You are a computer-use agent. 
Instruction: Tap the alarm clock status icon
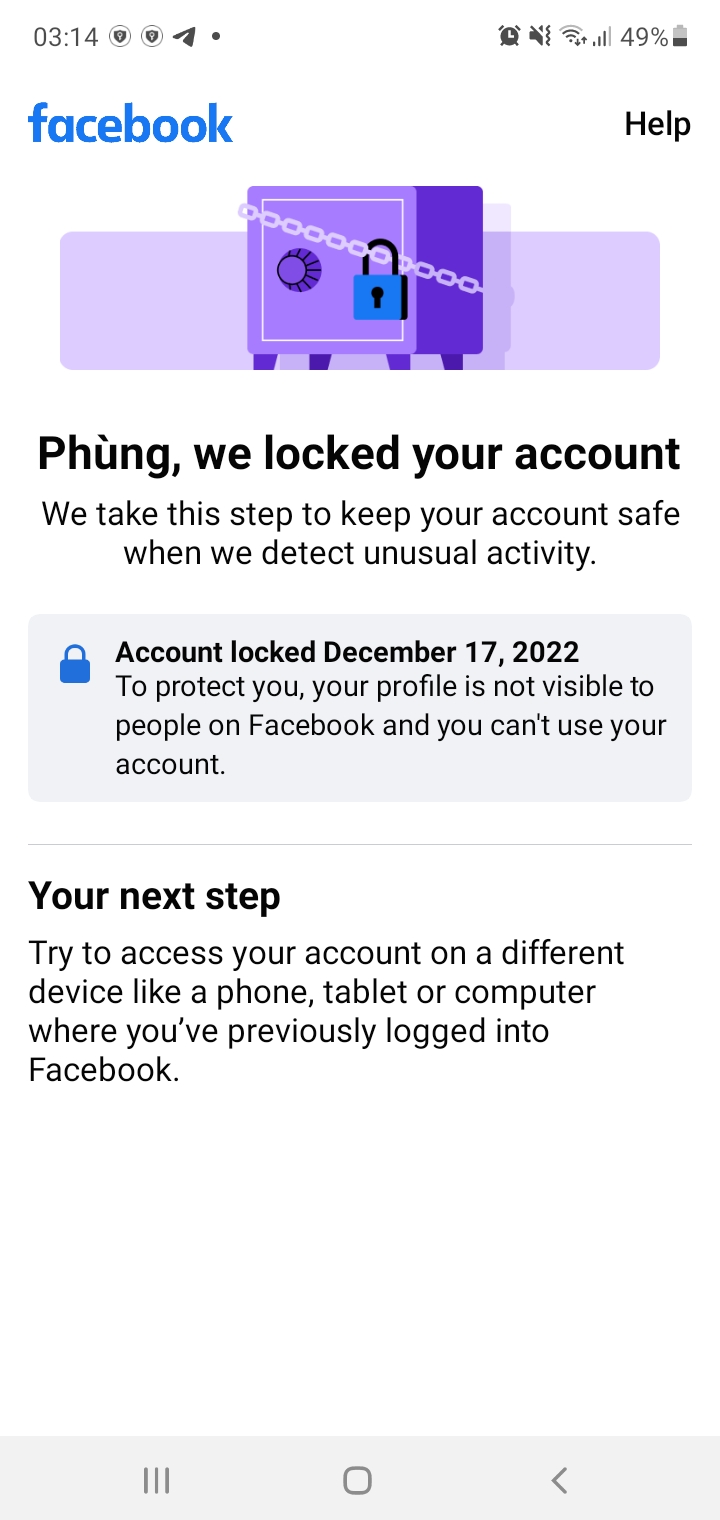[509, 37]
